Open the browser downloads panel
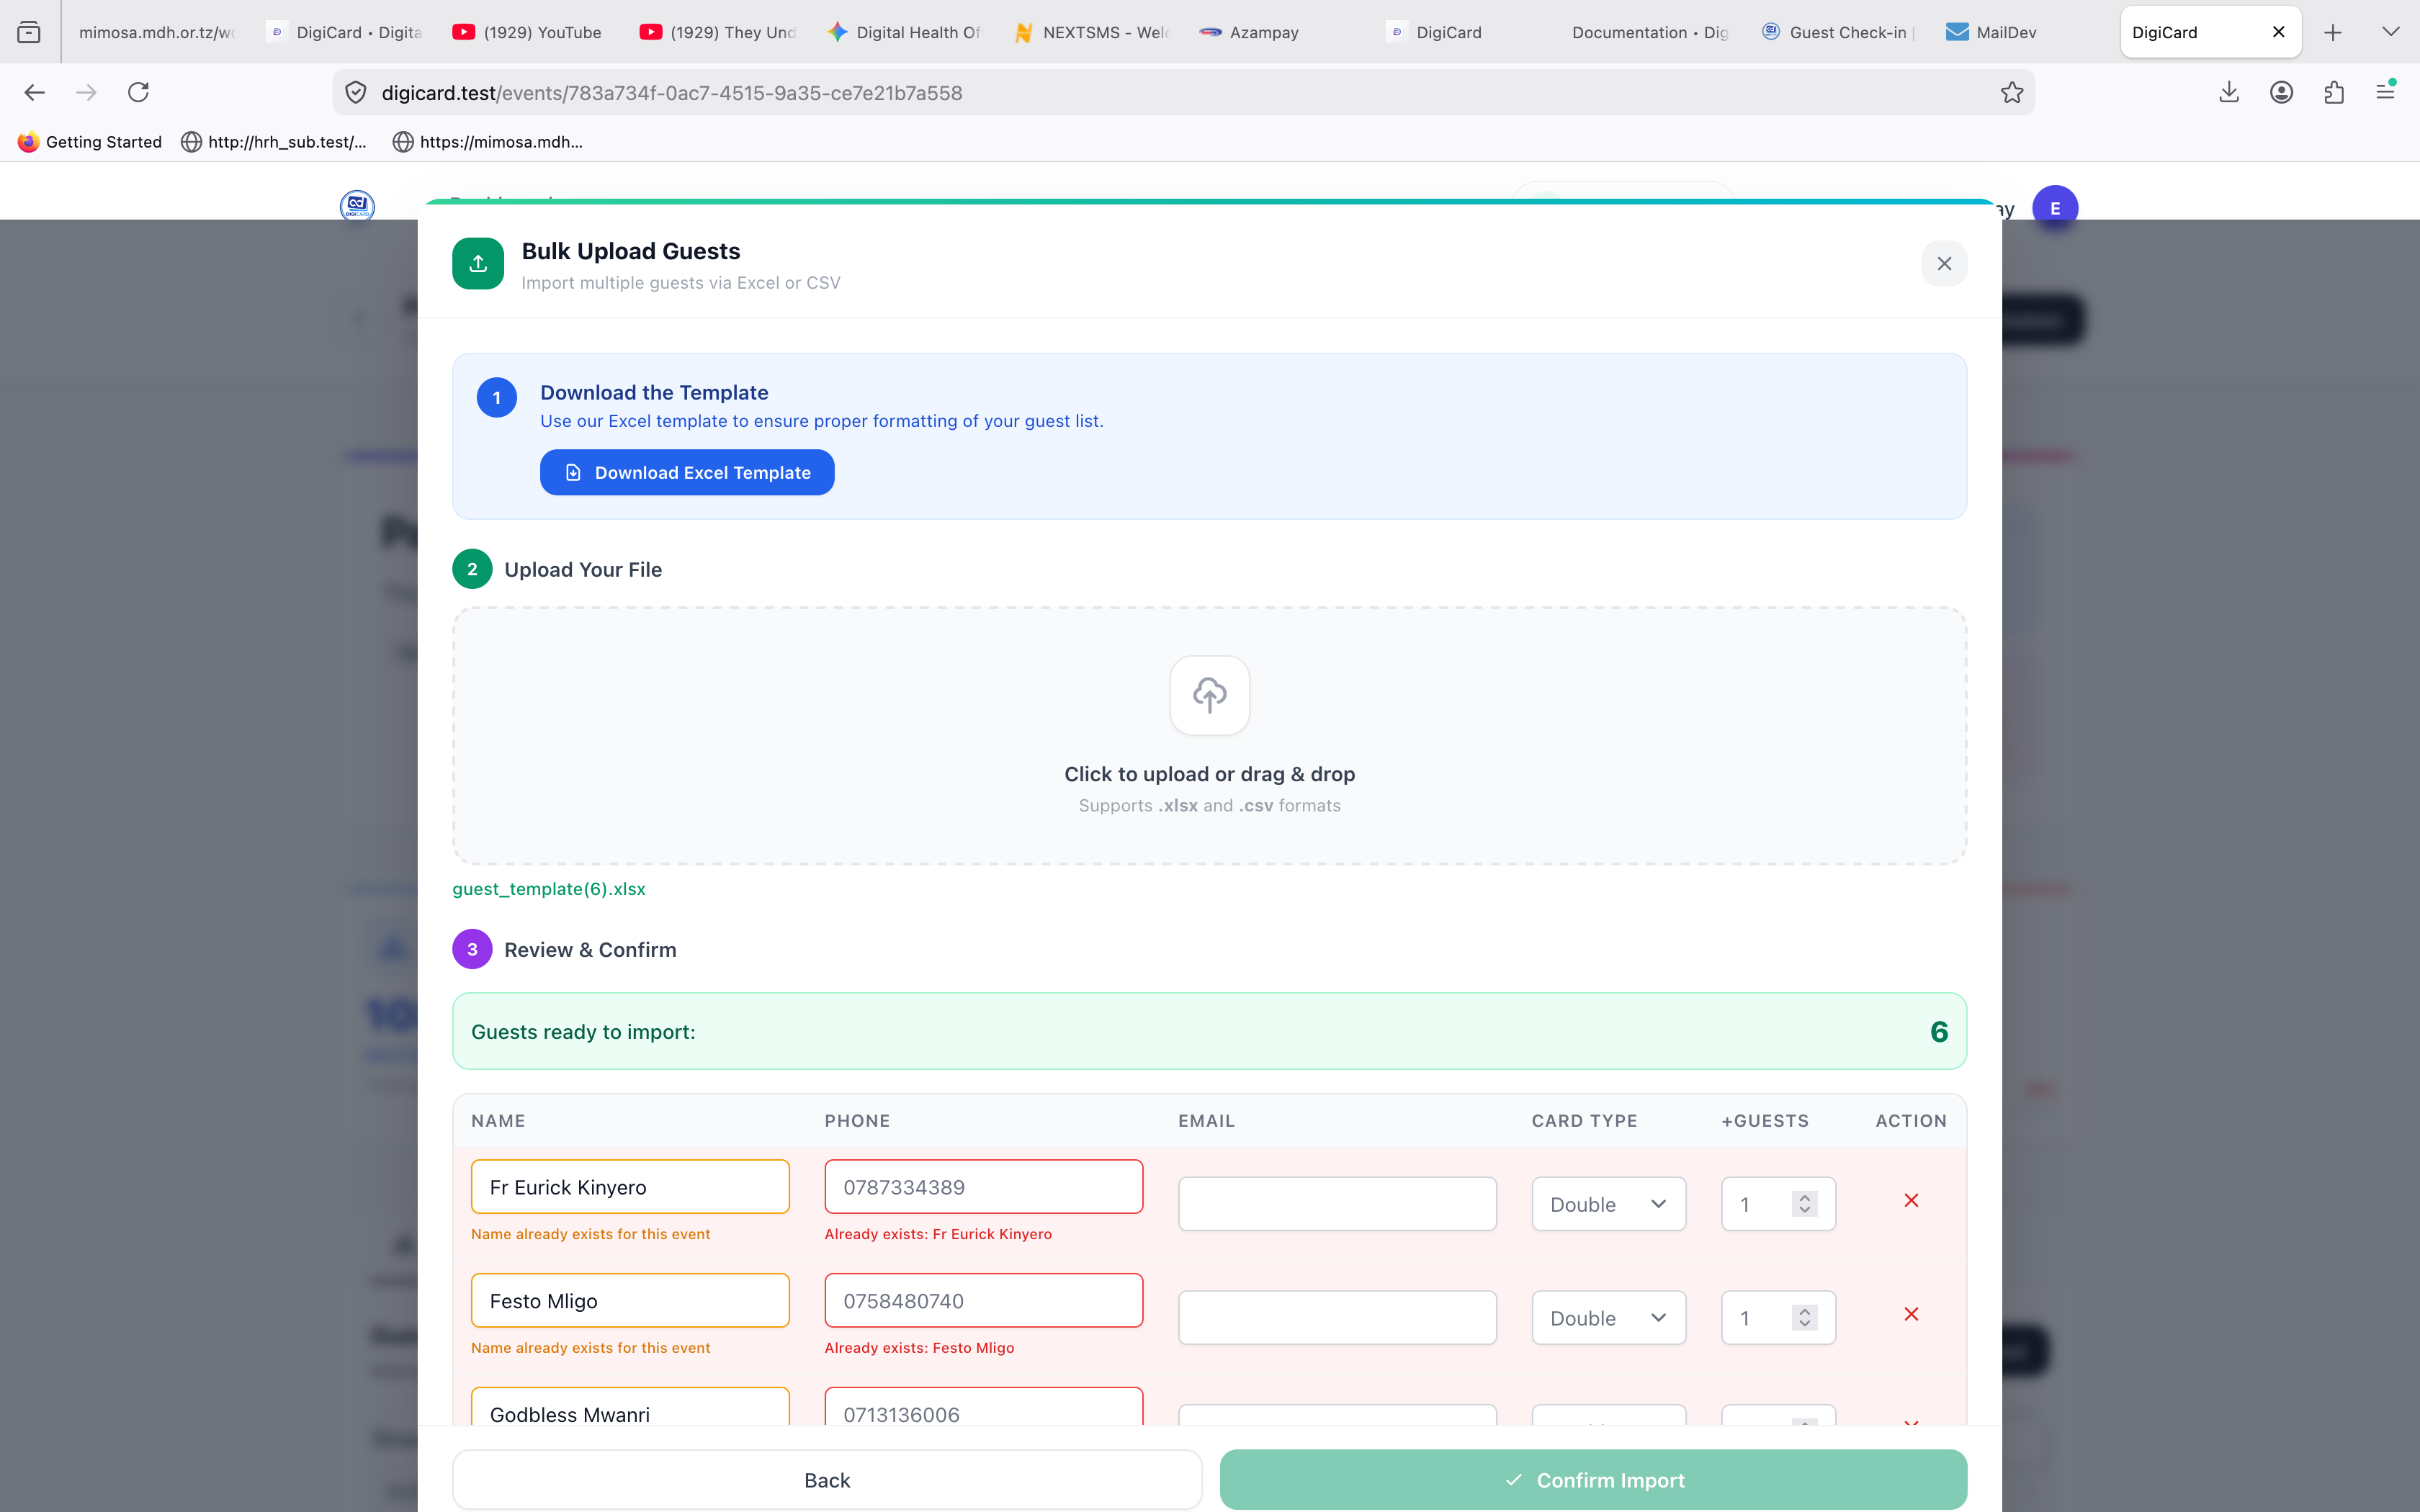 [2229, 93]
